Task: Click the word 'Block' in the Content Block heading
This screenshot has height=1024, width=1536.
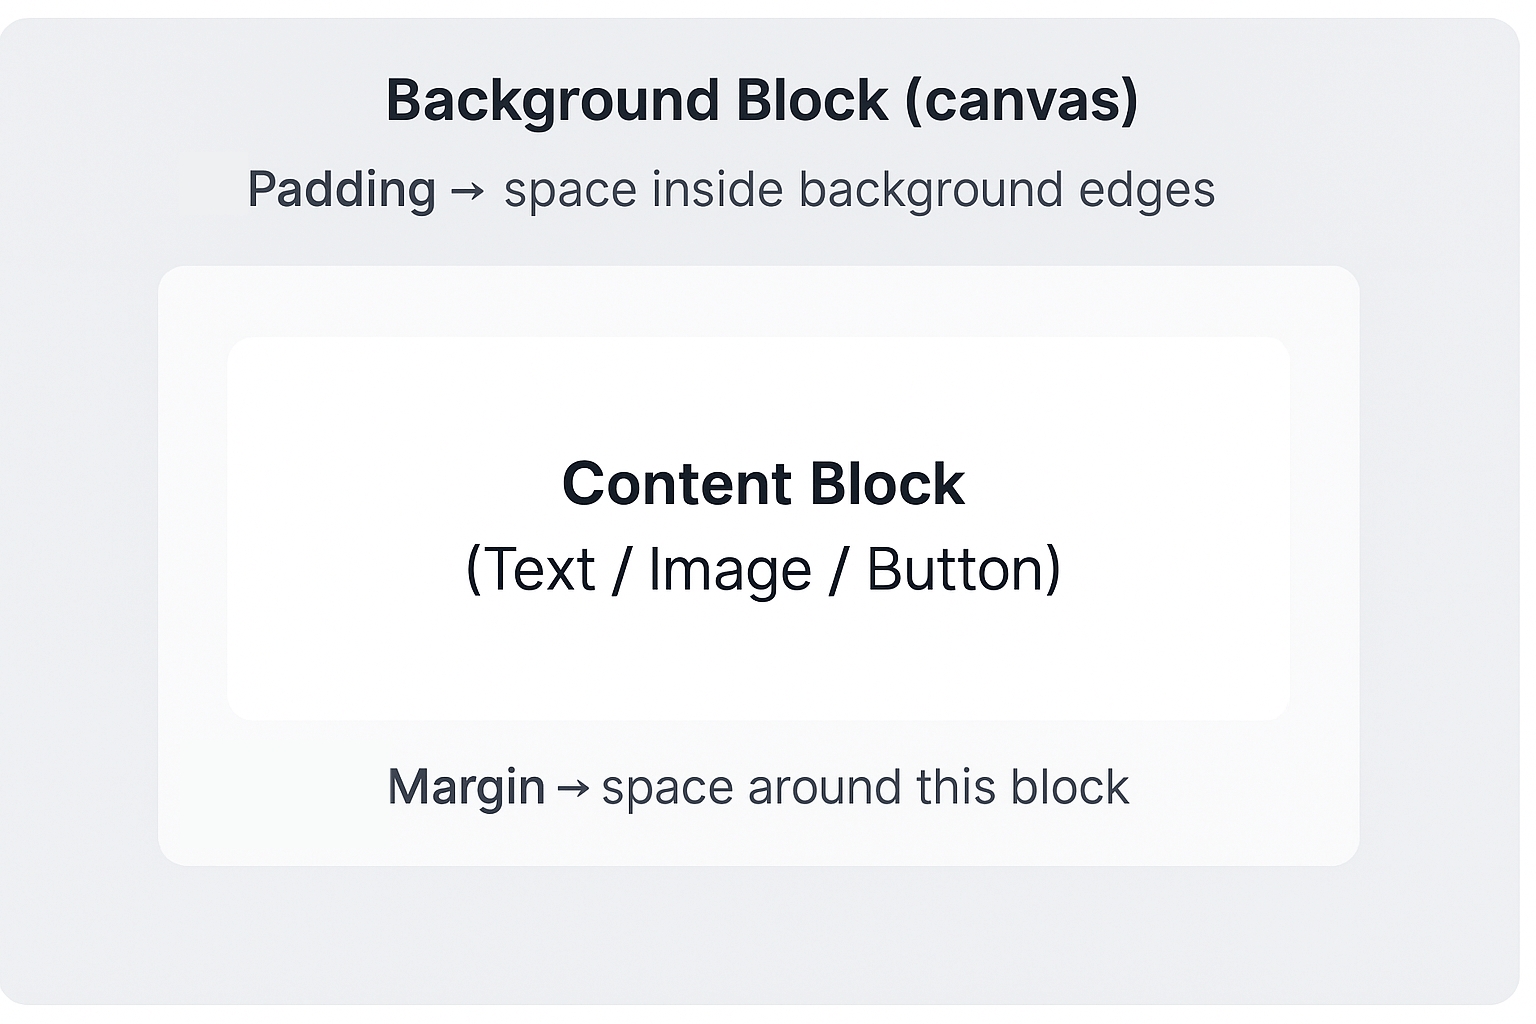Action: (887, 484)
